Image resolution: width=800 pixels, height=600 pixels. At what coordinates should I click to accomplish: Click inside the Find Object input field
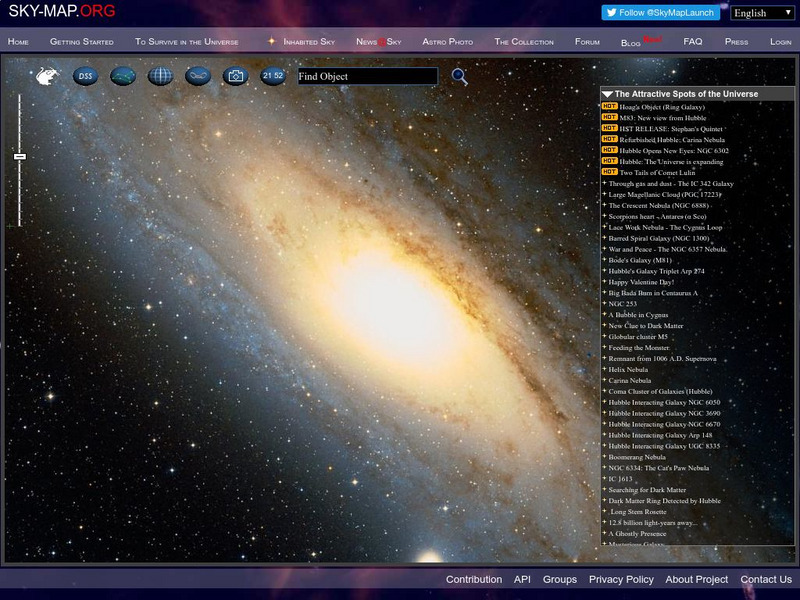point(370,76)
